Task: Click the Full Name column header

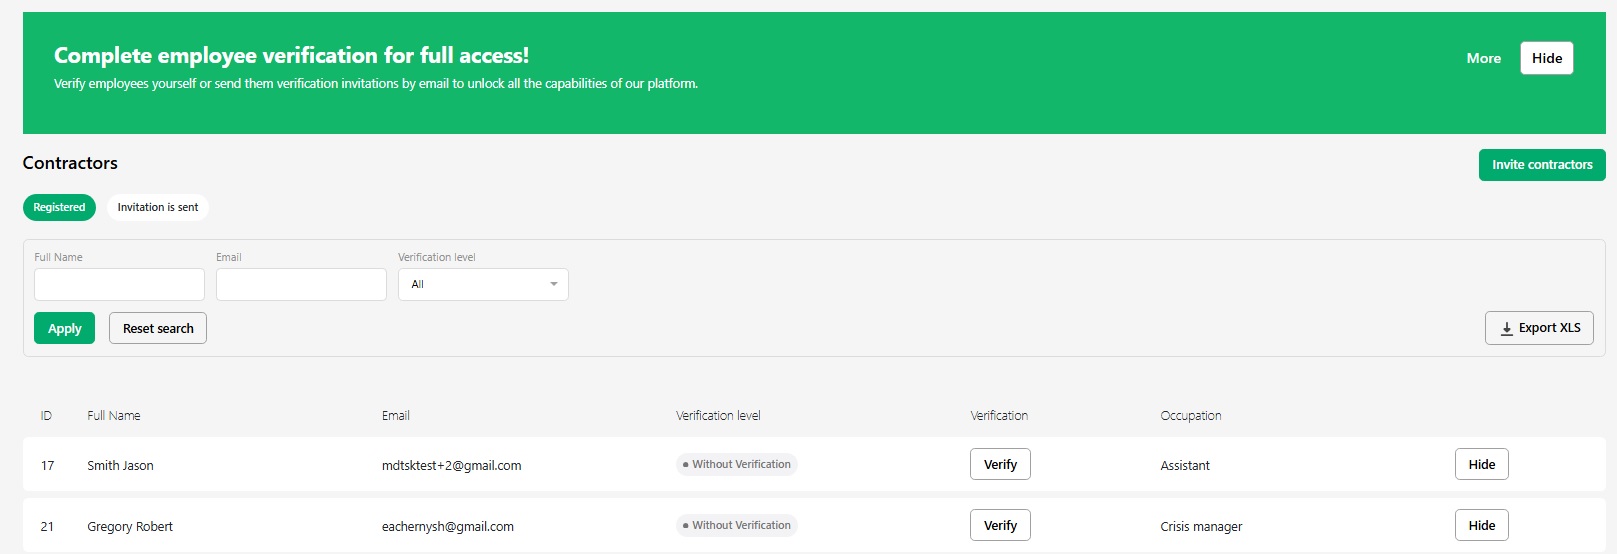Action: (x=114, y=415)
